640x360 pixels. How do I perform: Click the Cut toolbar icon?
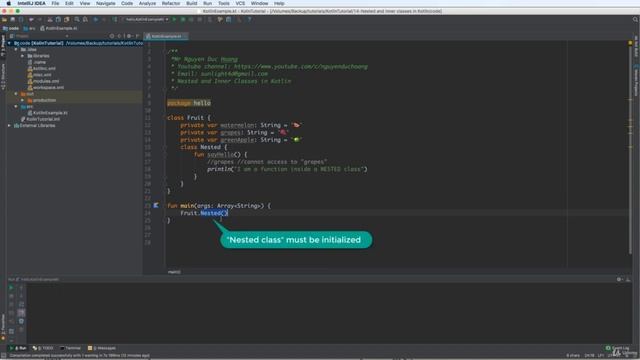(x=50, y=19)
